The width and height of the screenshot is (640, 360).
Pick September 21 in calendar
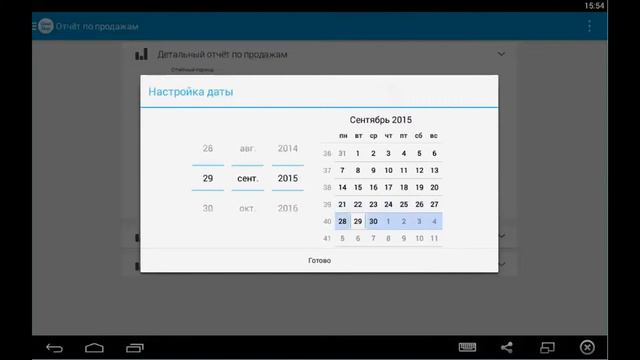[342, 204]
